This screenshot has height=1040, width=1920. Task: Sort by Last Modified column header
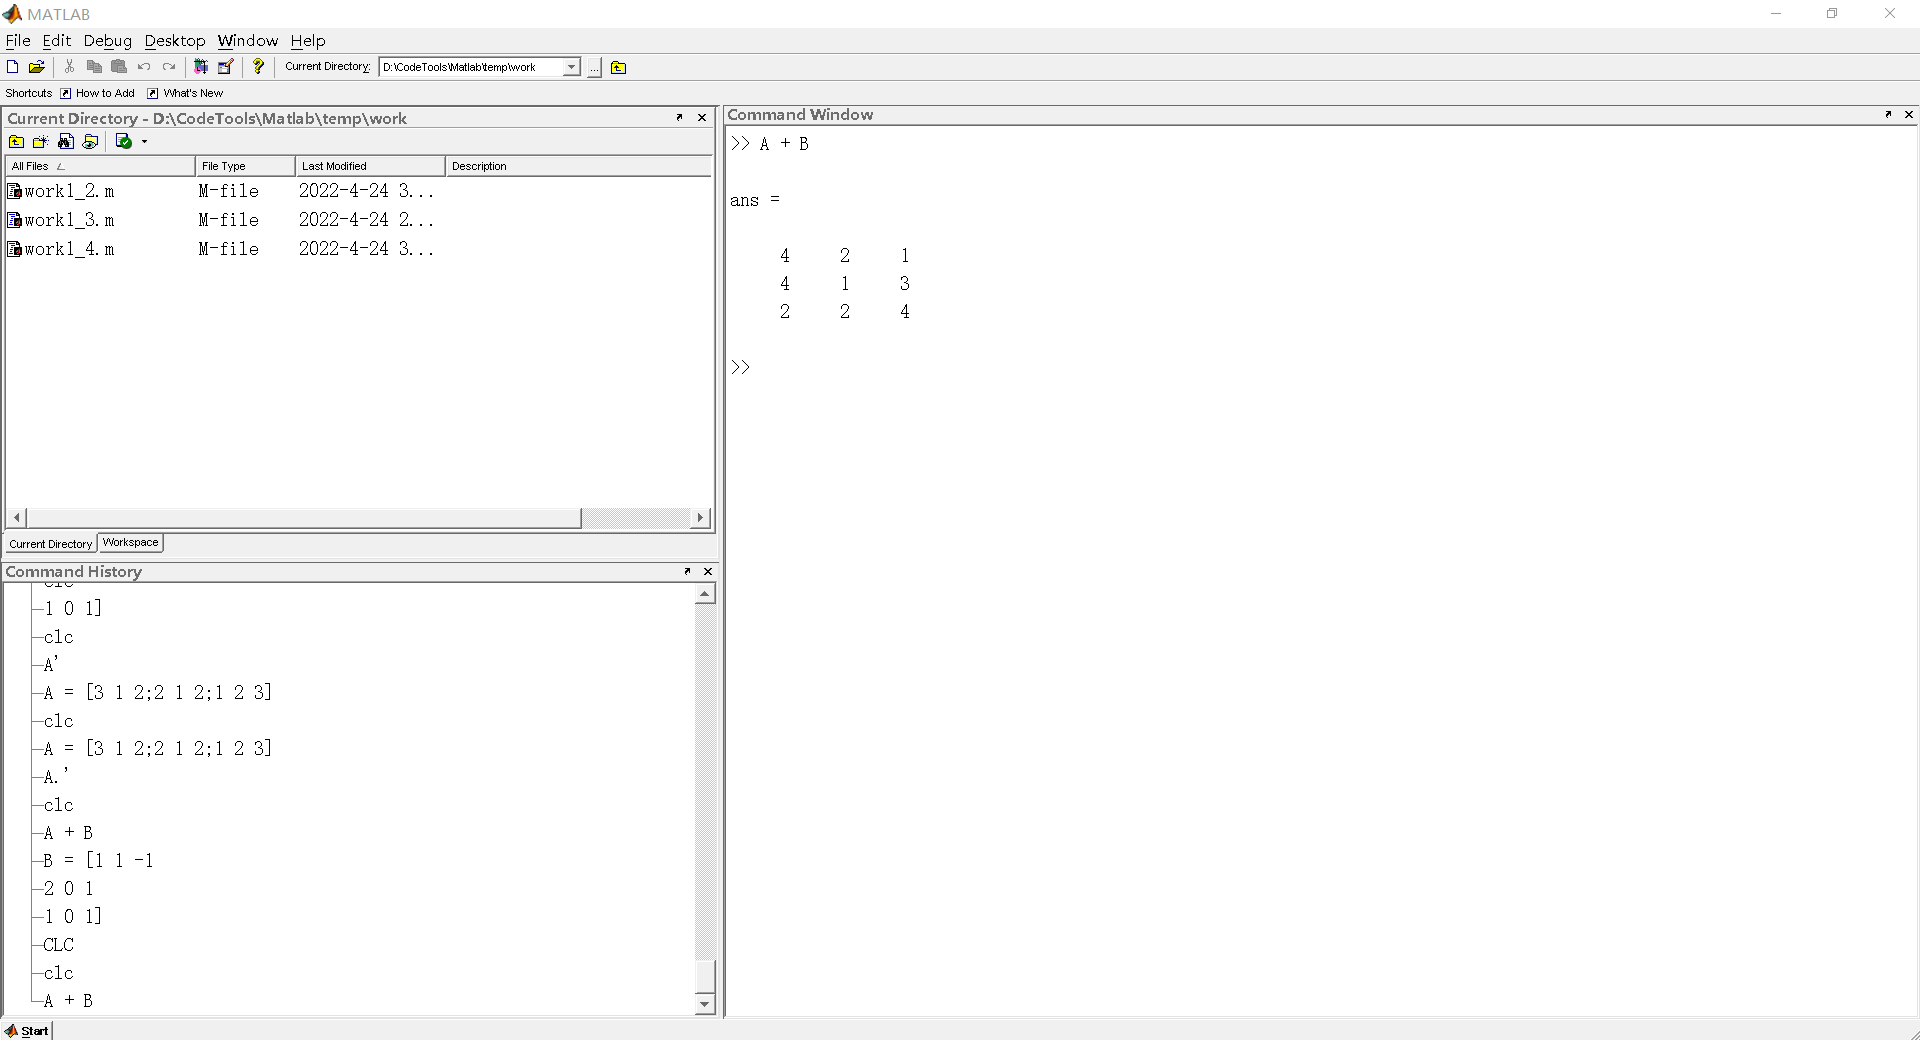pyautogui.click(x=370, y=166)
